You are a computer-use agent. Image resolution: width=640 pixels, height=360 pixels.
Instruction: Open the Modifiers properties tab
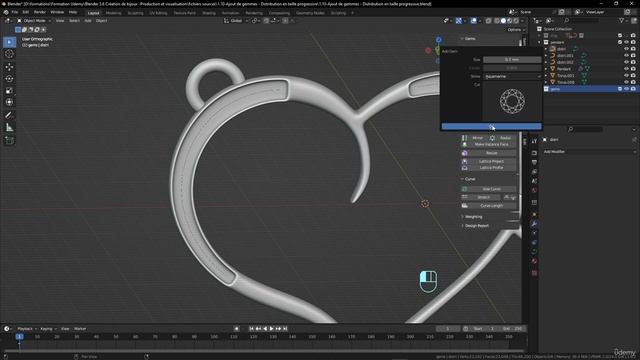click(534, 224)
